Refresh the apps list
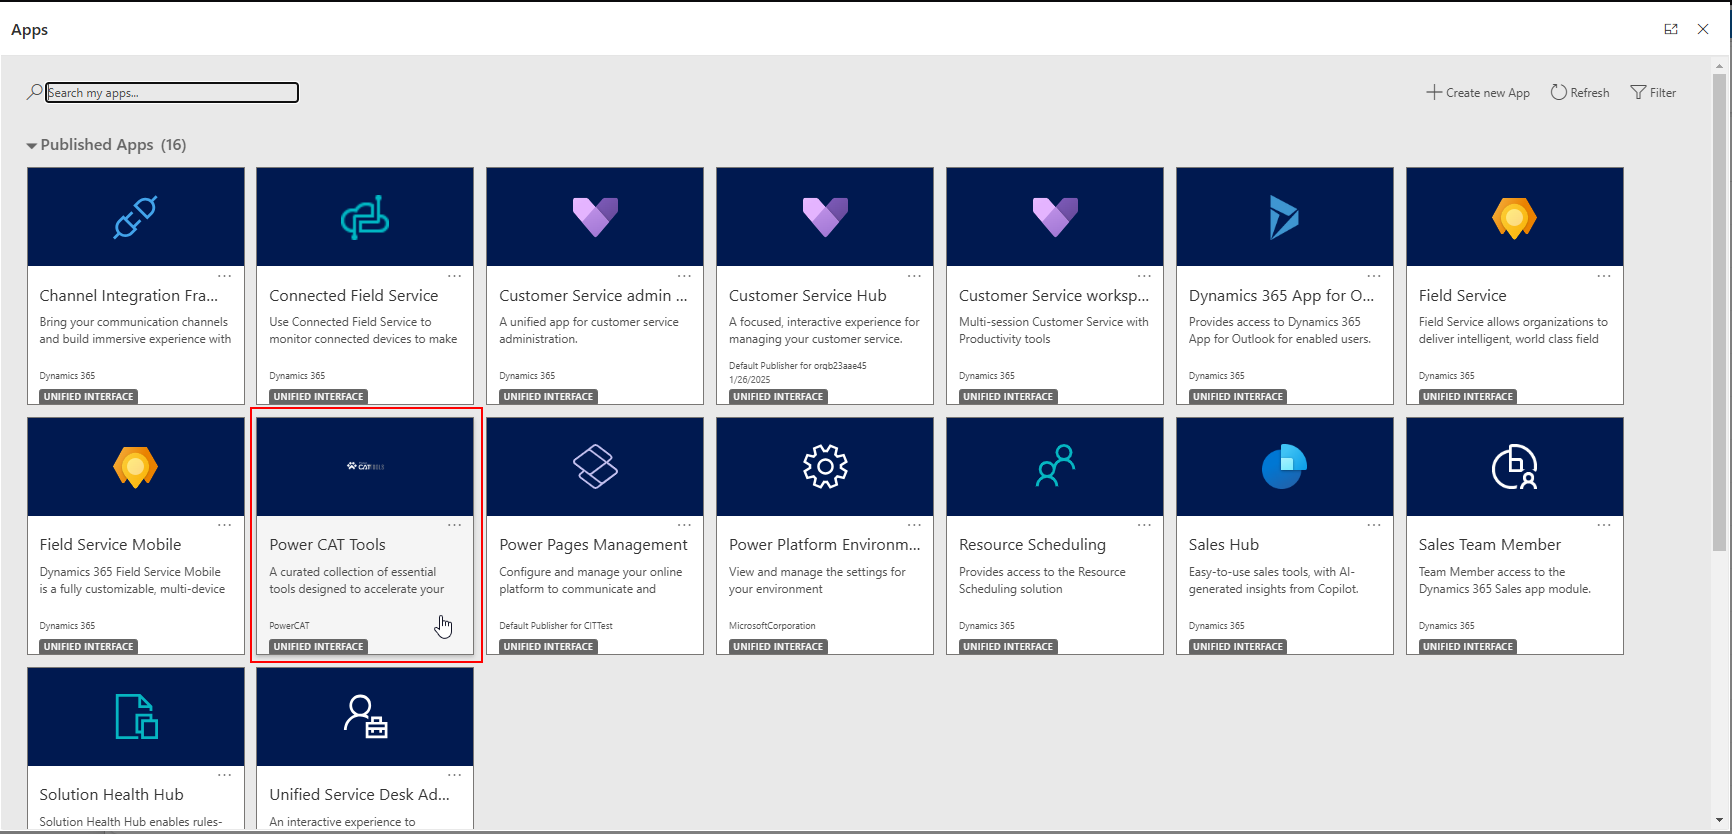Image resolution: width=1732 pixels, height=834 pixels. 1580,93
